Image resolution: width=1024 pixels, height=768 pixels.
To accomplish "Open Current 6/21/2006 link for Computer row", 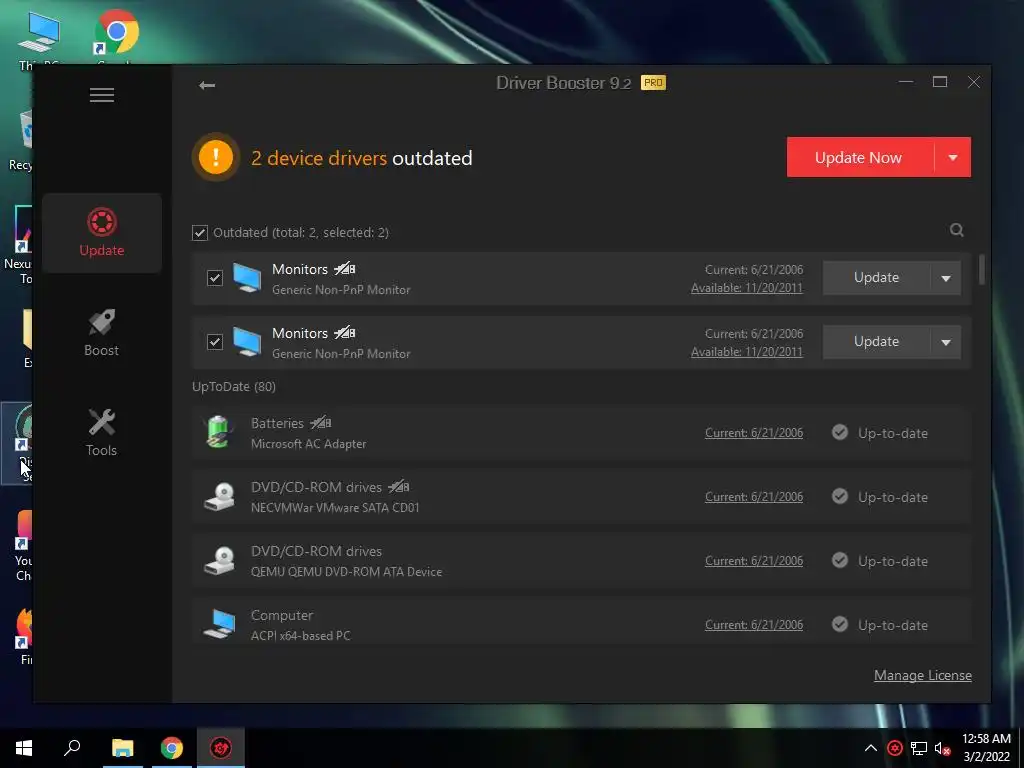I will 754,624.
